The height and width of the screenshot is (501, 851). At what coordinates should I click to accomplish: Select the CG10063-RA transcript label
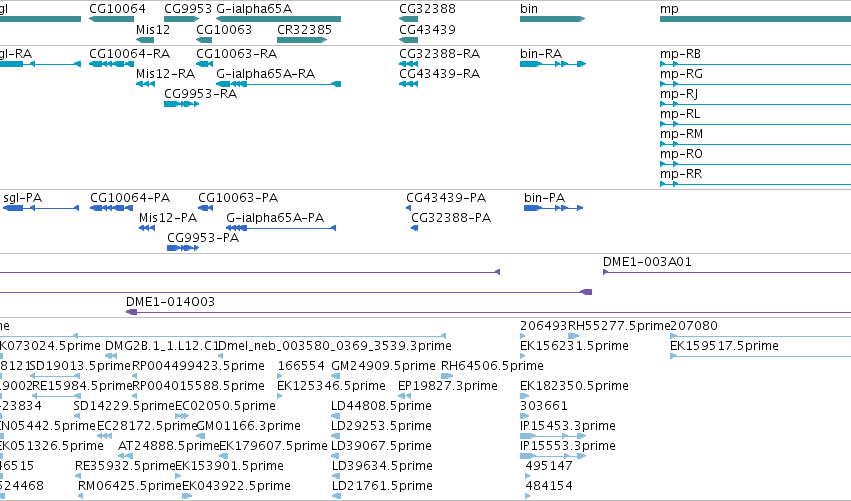[236, 54]
